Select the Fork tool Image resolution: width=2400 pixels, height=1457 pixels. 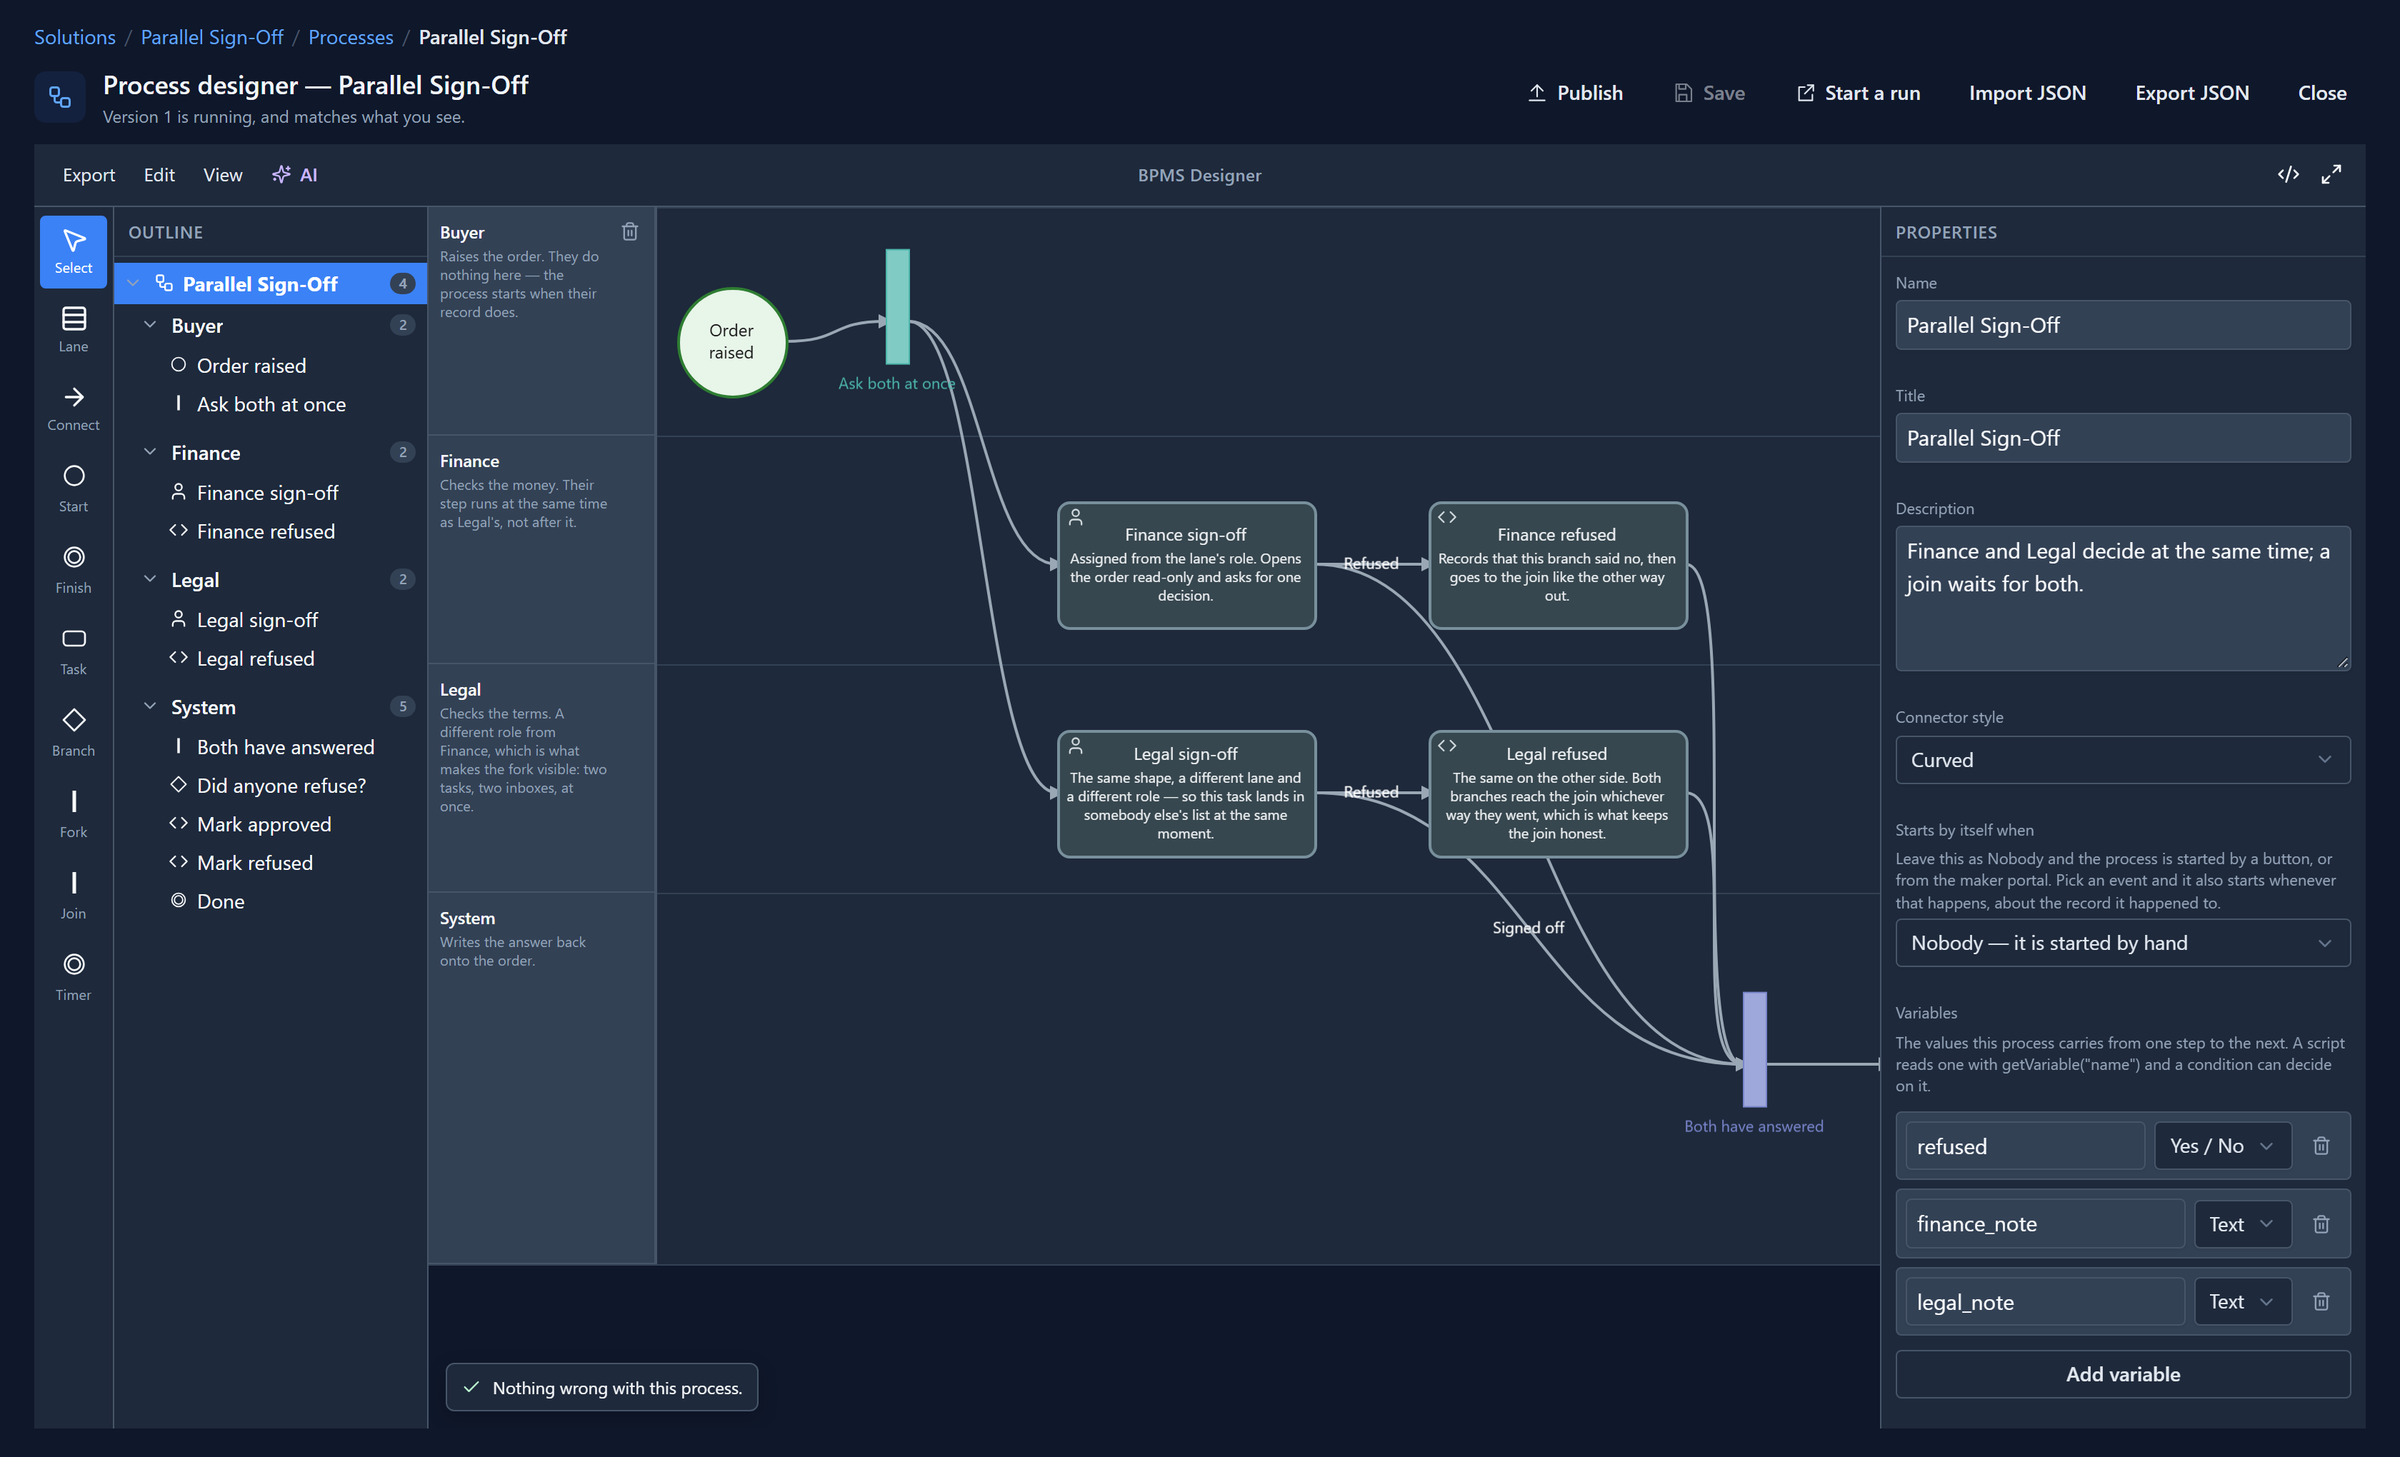[x=73, y=815]
